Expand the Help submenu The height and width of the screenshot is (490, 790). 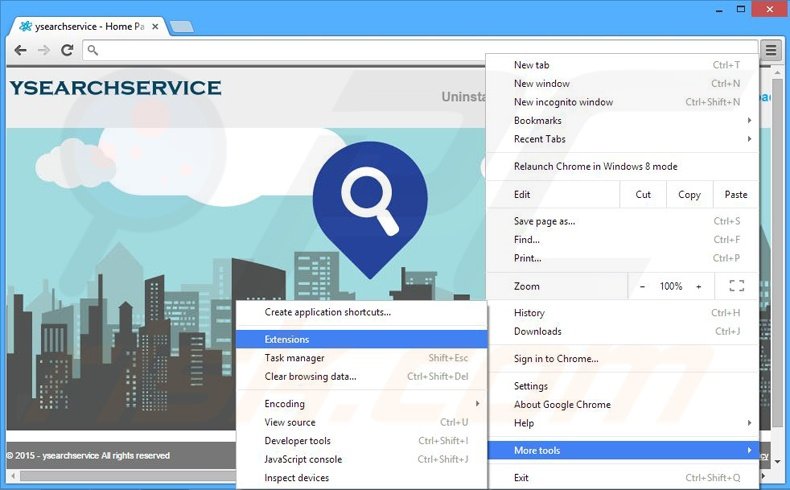pos(624,423)
